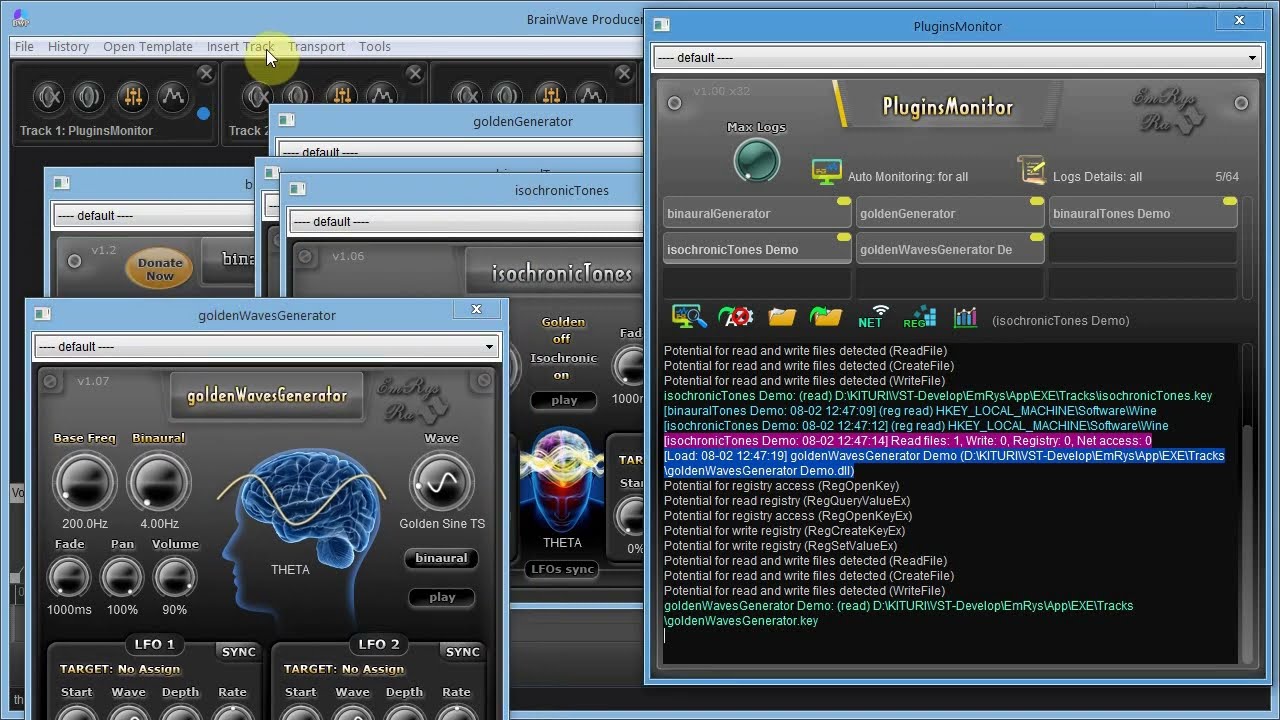Select the goldenGenerator plugin slot
The width and height of the screenshot is (1280, 720).
pyautogui.click(x=950, y=213)
